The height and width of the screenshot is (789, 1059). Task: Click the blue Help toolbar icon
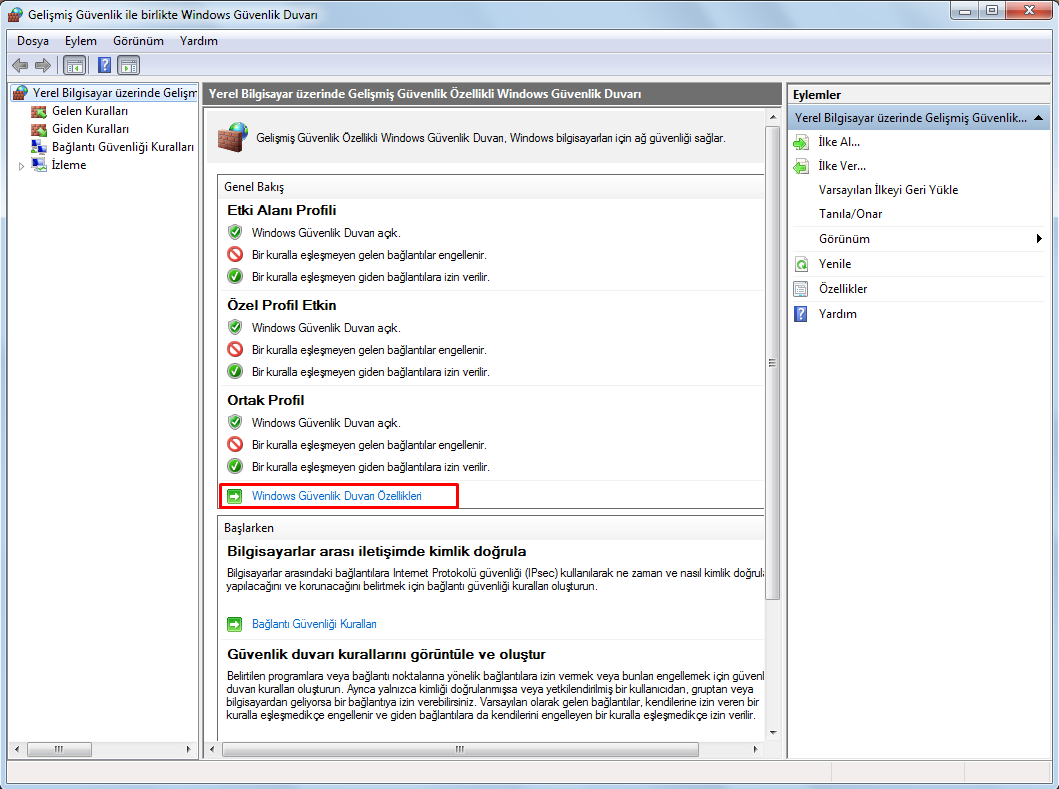105,66
